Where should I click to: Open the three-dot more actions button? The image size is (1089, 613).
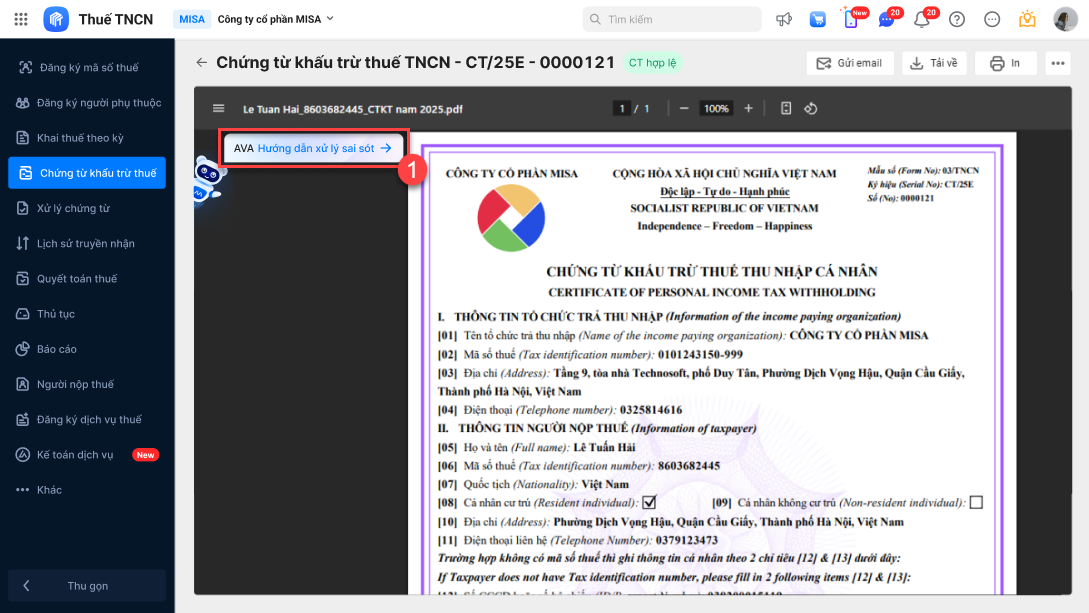(1058, 63)
